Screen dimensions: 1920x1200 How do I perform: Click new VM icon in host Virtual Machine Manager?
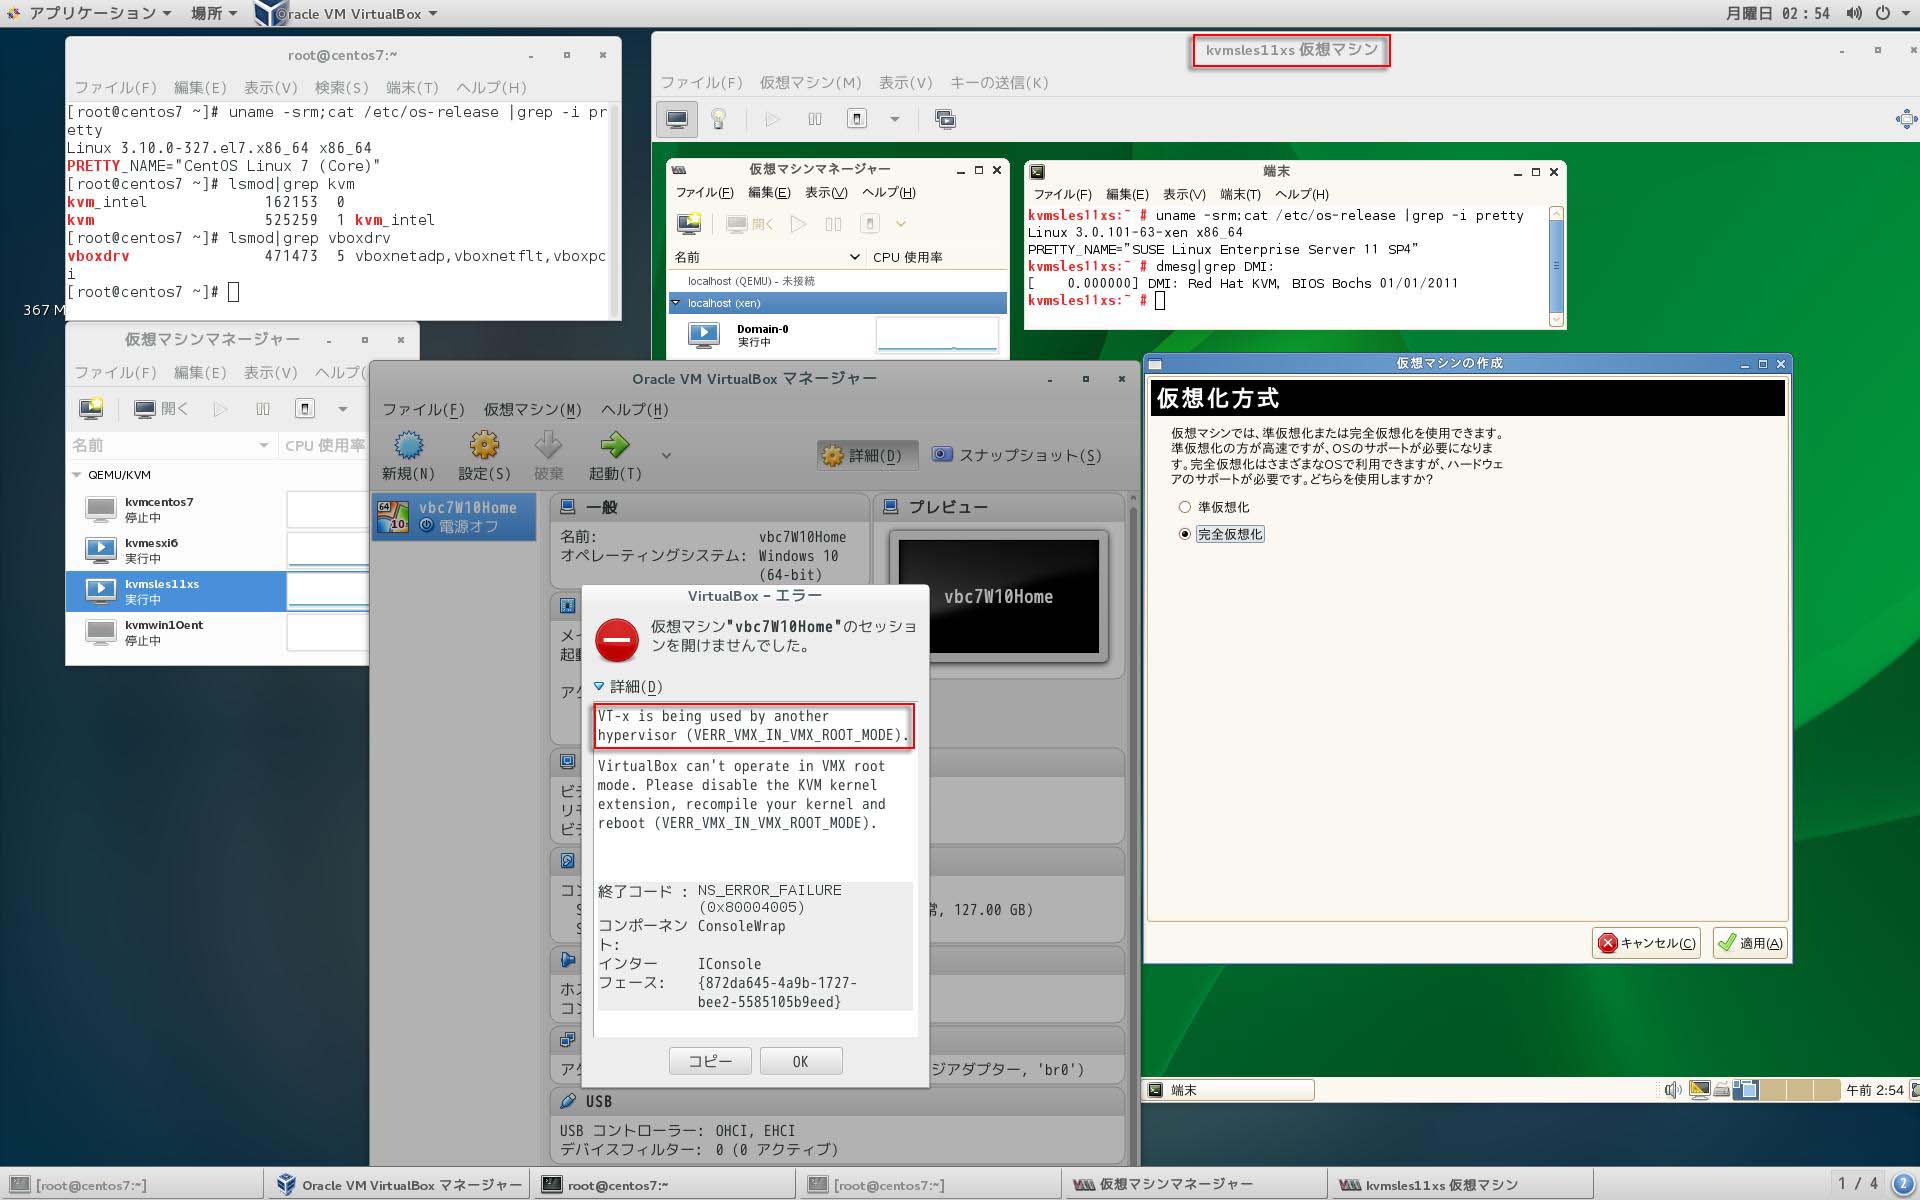coord(91,409)
